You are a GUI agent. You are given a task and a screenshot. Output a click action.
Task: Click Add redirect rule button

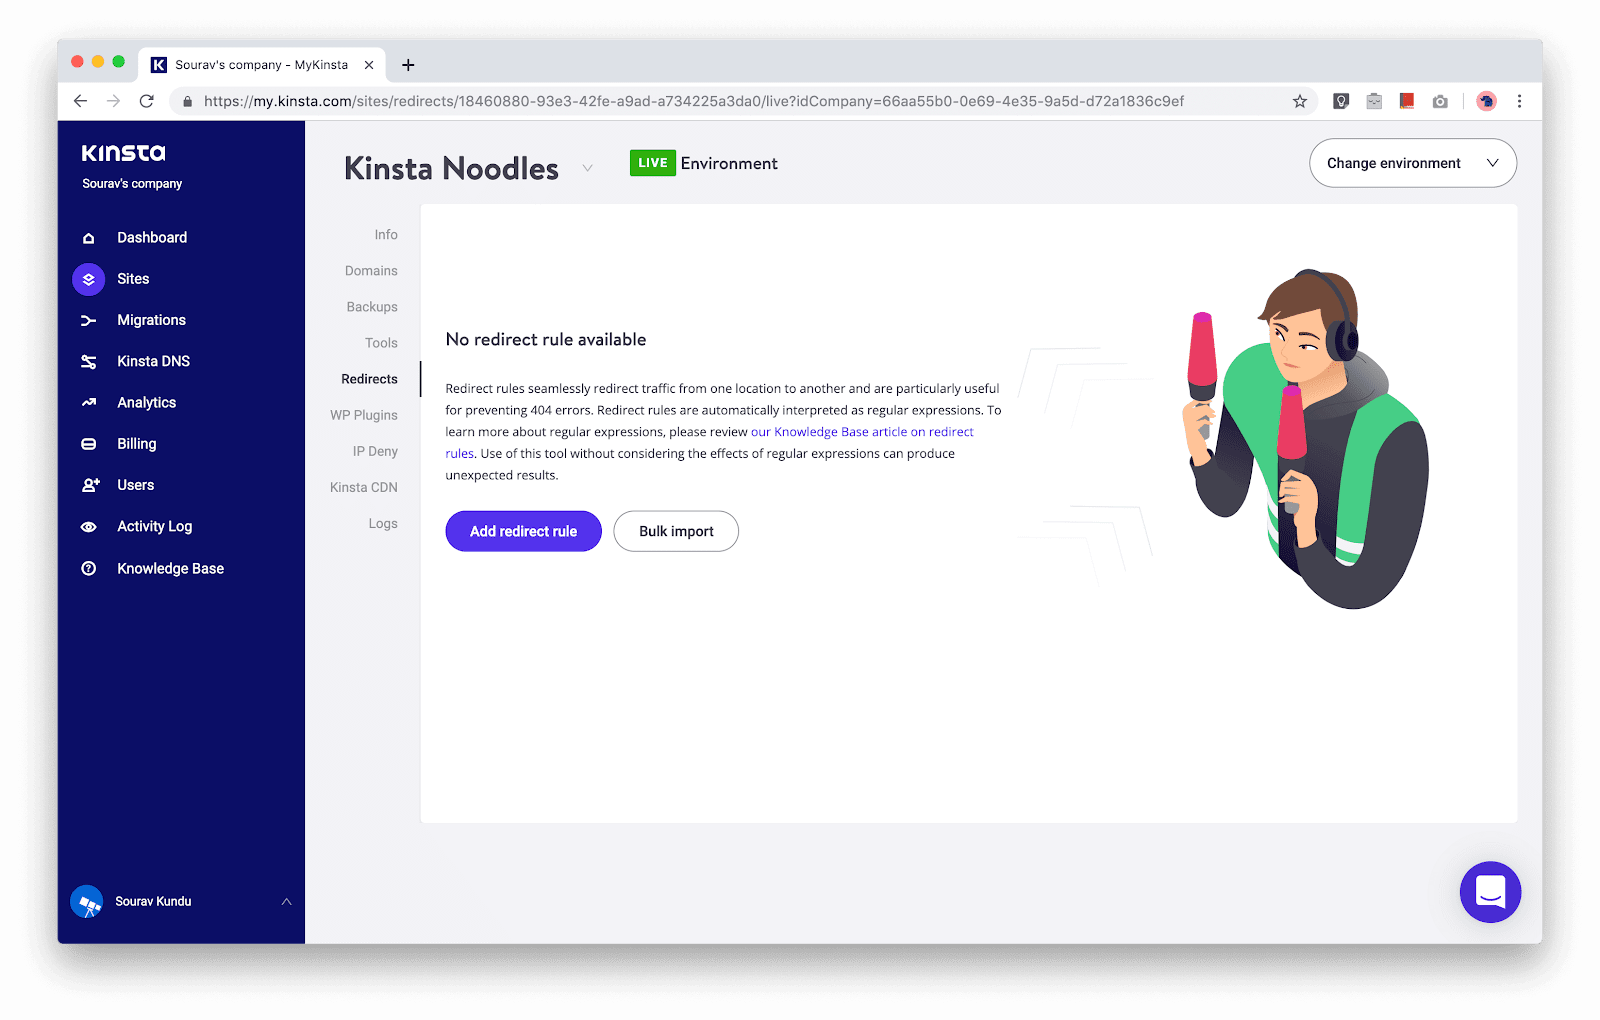(524, 531)
